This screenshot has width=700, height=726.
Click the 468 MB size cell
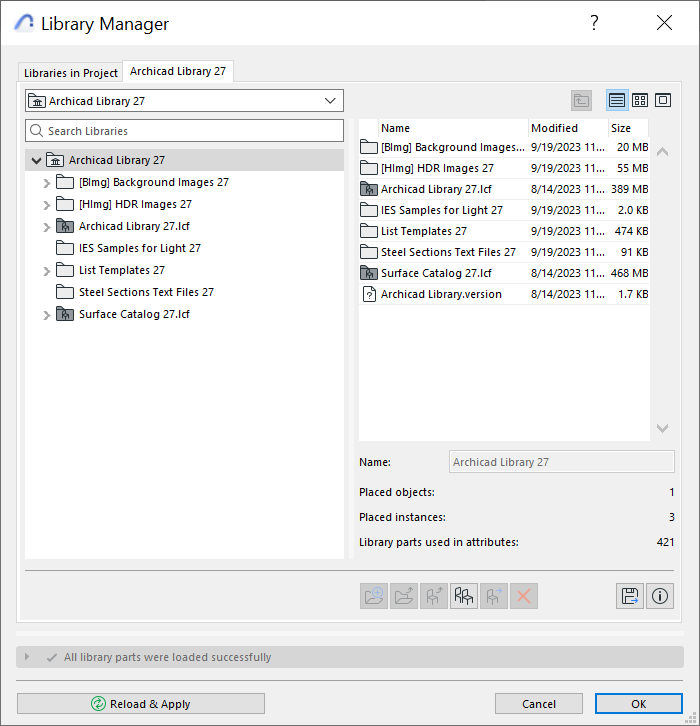click(629, 273)
